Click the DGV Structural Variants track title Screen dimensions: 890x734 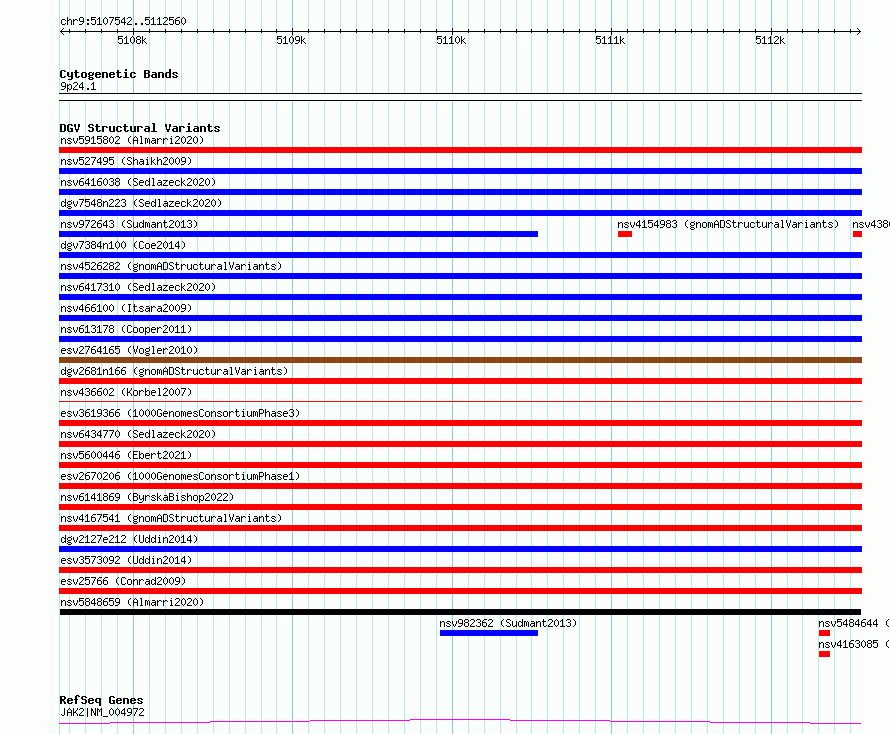click(140, 128)
